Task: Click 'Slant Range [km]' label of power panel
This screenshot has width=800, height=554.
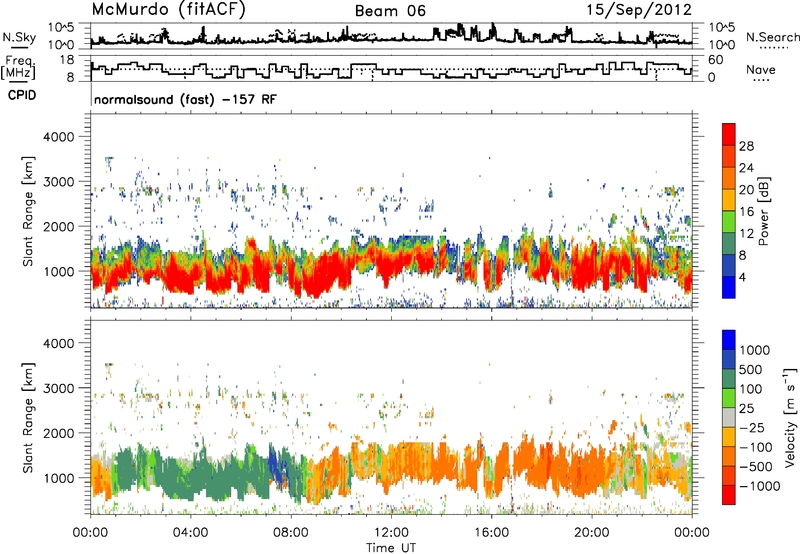Action: point(28,211)
